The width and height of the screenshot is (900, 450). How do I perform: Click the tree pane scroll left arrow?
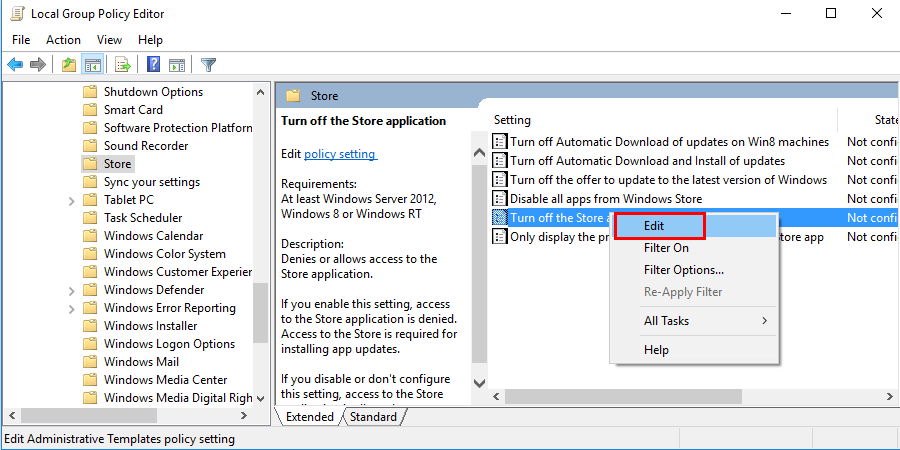pos(12,416)
